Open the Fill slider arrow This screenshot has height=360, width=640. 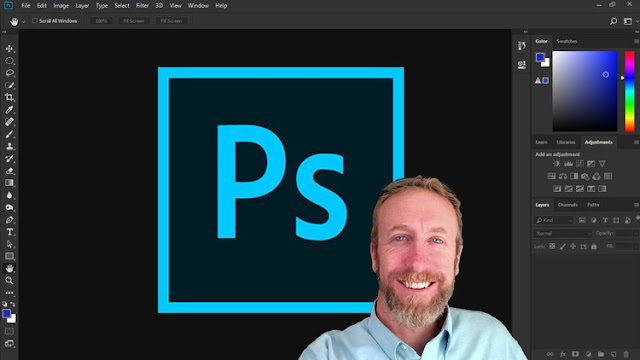(636, 246)
